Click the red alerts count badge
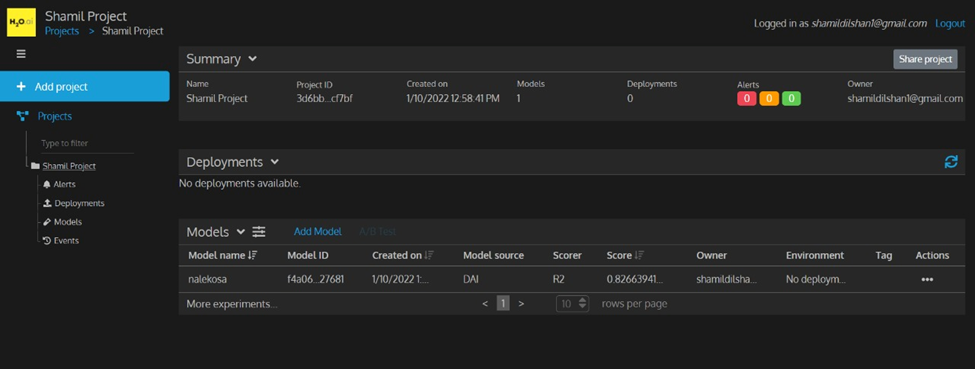The width and height of the screenshot is (975, 369). pos(746,98)
